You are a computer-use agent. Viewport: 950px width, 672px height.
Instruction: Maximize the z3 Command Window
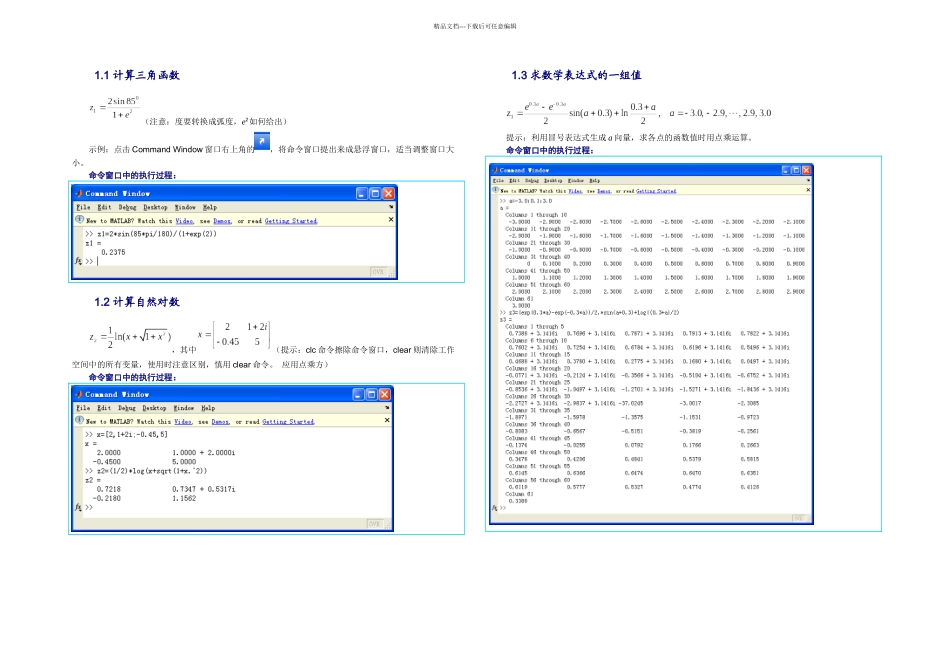[796, 170]
